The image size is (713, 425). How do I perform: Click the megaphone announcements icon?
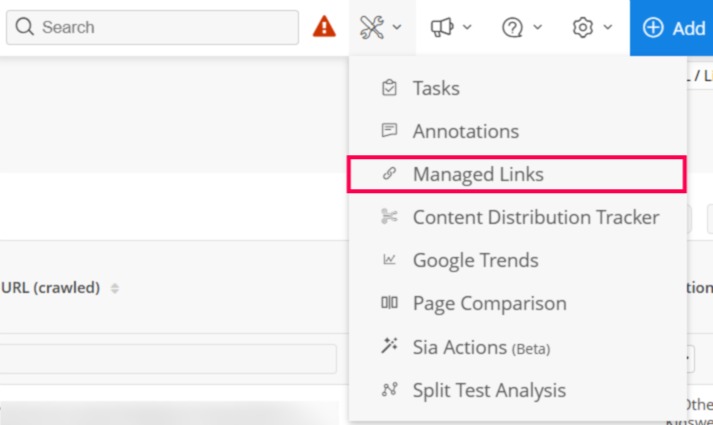point(442,28)
